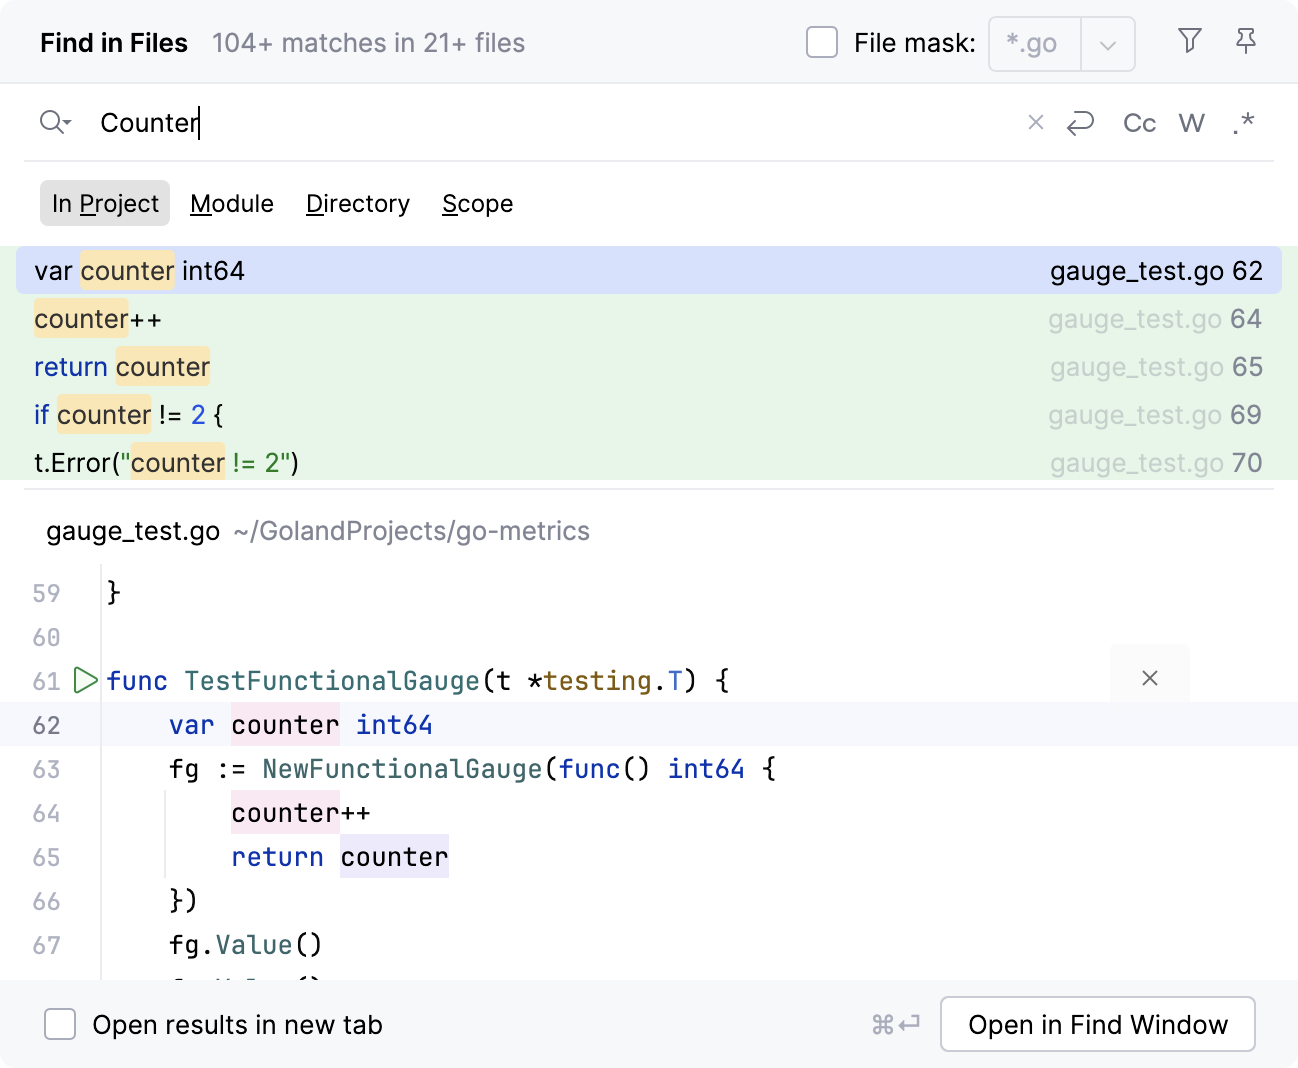Click the filter search results icon

click(1189, 41)
